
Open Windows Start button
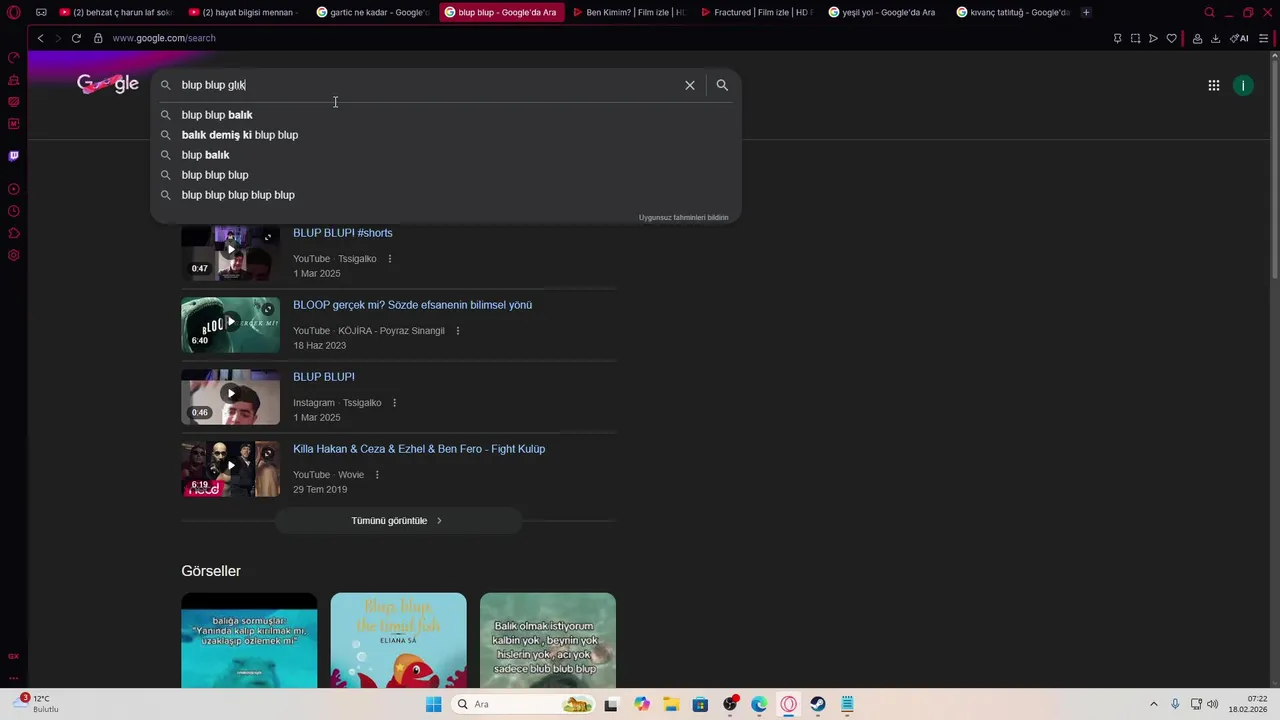click(x=433, y=704)
